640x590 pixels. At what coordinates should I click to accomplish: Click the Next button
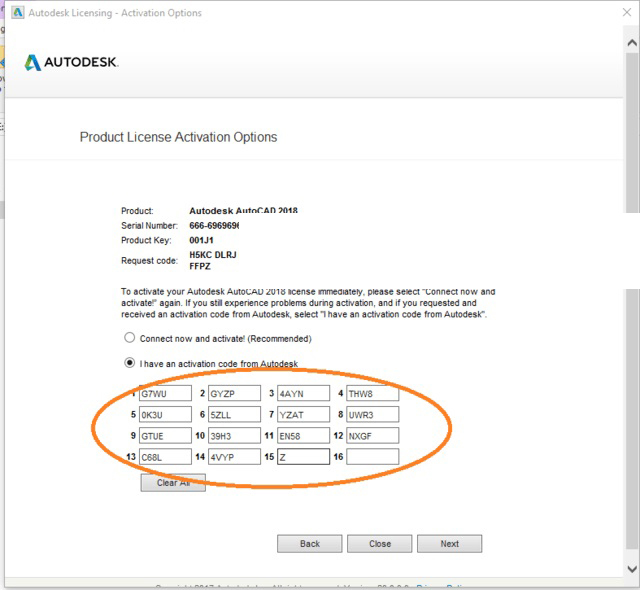coord(449,544)
